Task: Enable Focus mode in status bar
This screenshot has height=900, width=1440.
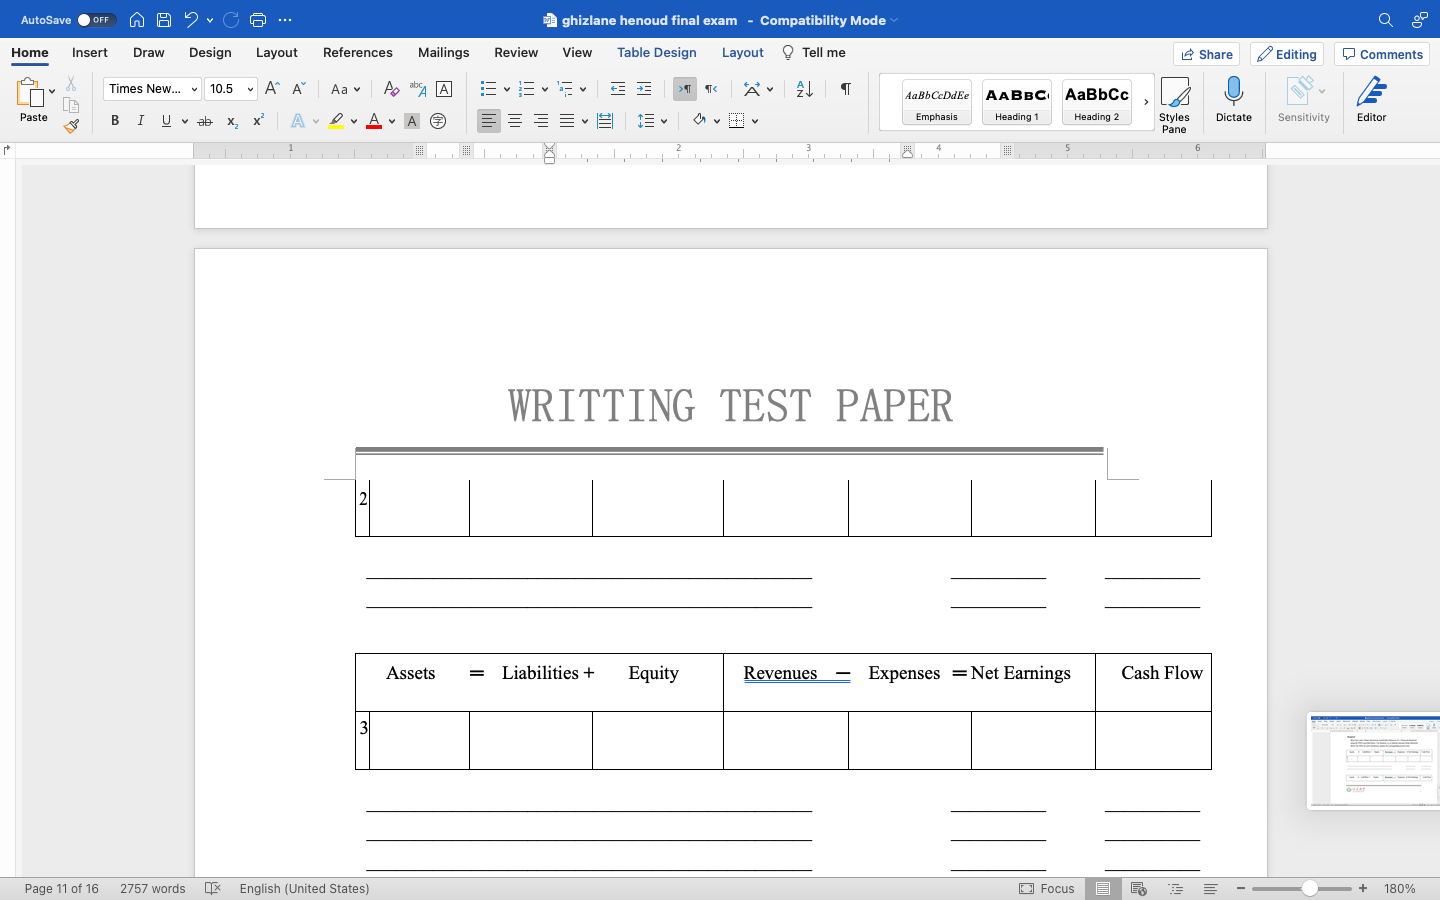Action: coord(1047,888)
